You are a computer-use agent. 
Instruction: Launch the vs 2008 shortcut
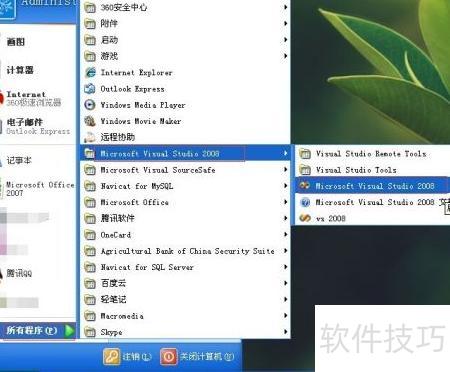[372, 218]
